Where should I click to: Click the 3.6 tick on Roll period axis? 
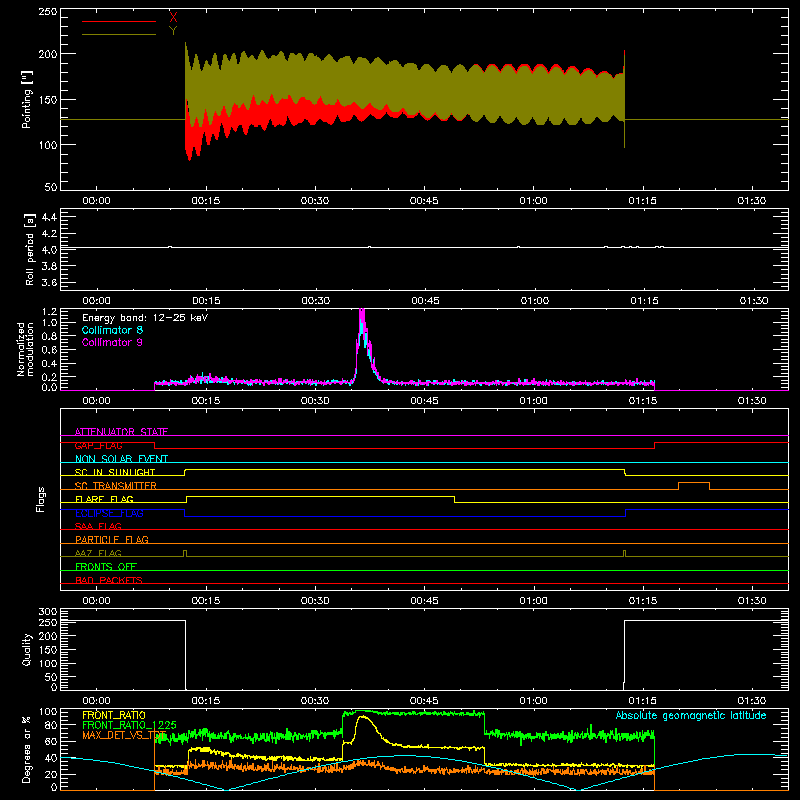[49, 282]
